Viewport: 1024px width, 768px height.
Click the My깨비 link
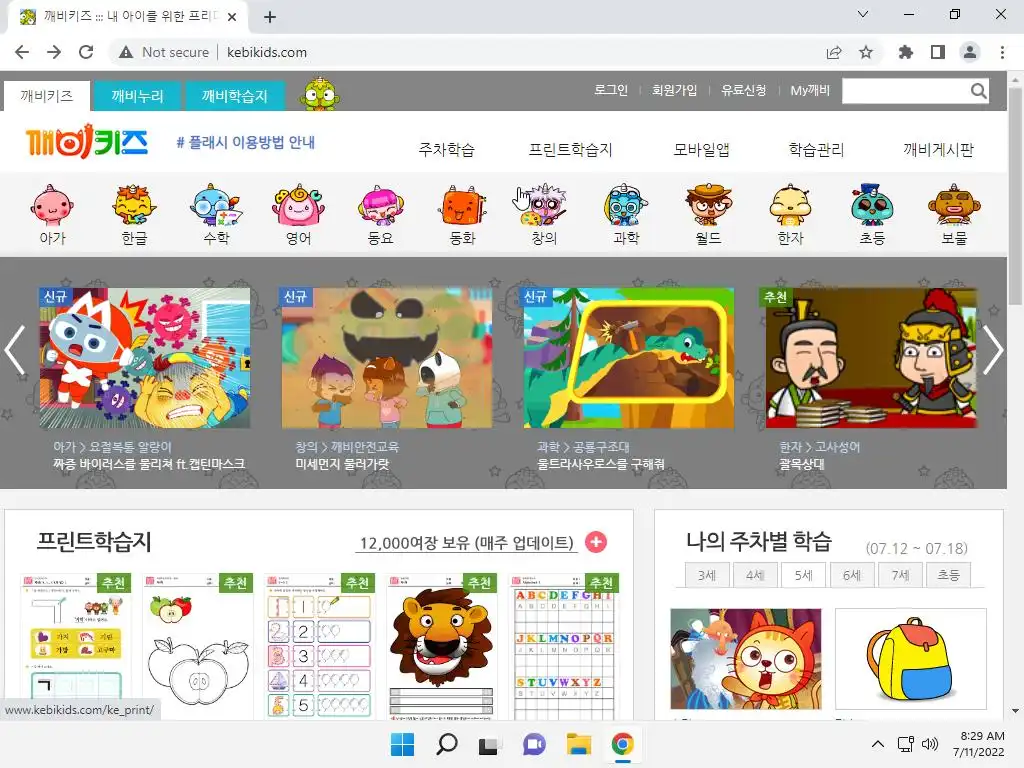[810, 90]
